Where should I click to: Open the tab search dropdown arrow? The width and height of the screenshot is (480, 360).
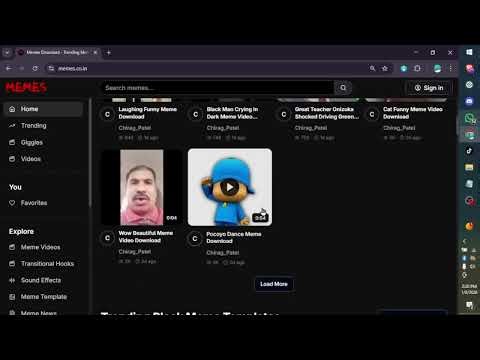(x=7, y=52)
